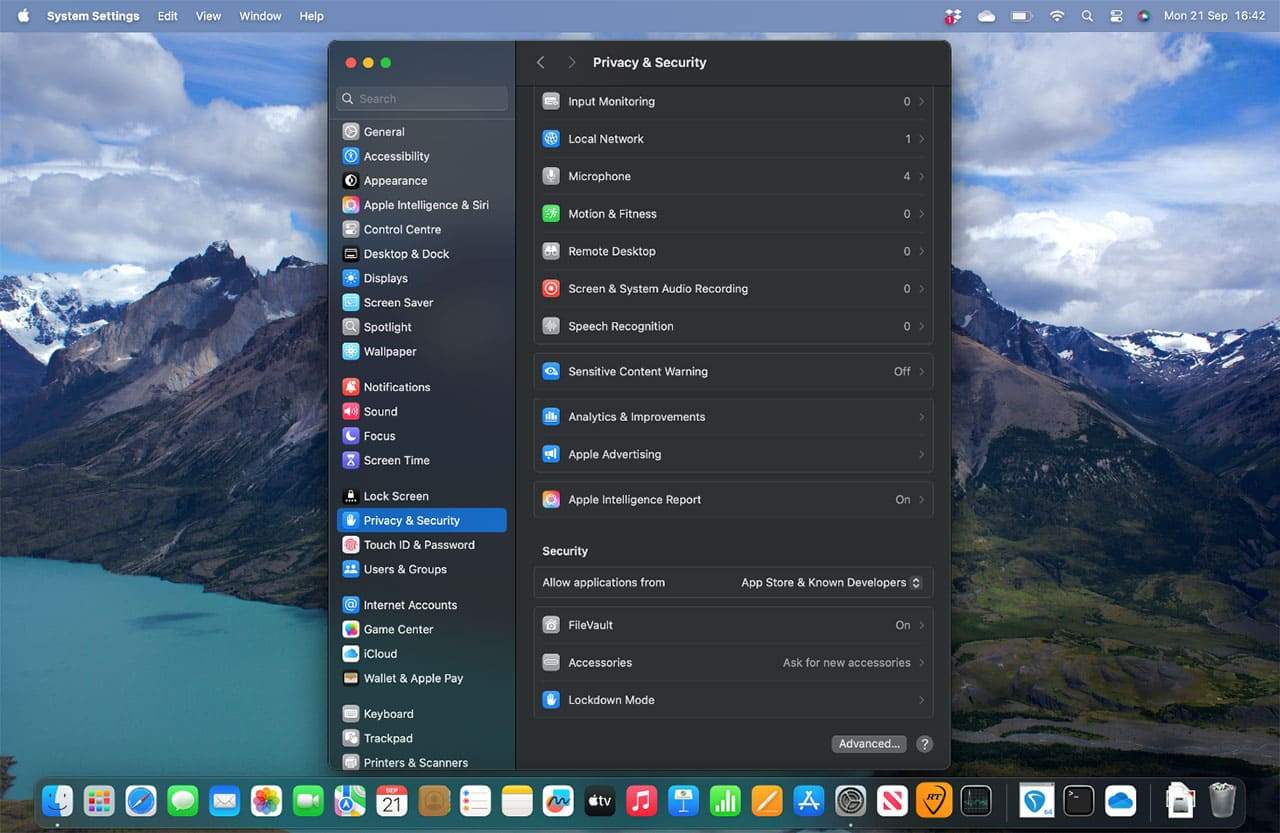
Task: Click the Accessories row icon
Action: pyautogui.click(x=551, y=662)
